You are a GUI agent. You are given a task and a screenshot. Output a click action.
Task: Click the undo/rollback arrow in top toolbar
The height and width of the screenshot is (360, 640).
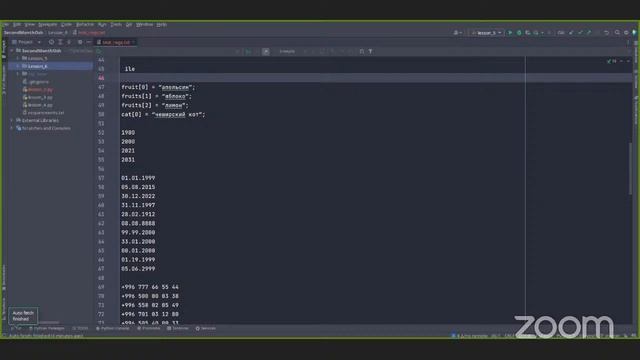click(607, 33)
